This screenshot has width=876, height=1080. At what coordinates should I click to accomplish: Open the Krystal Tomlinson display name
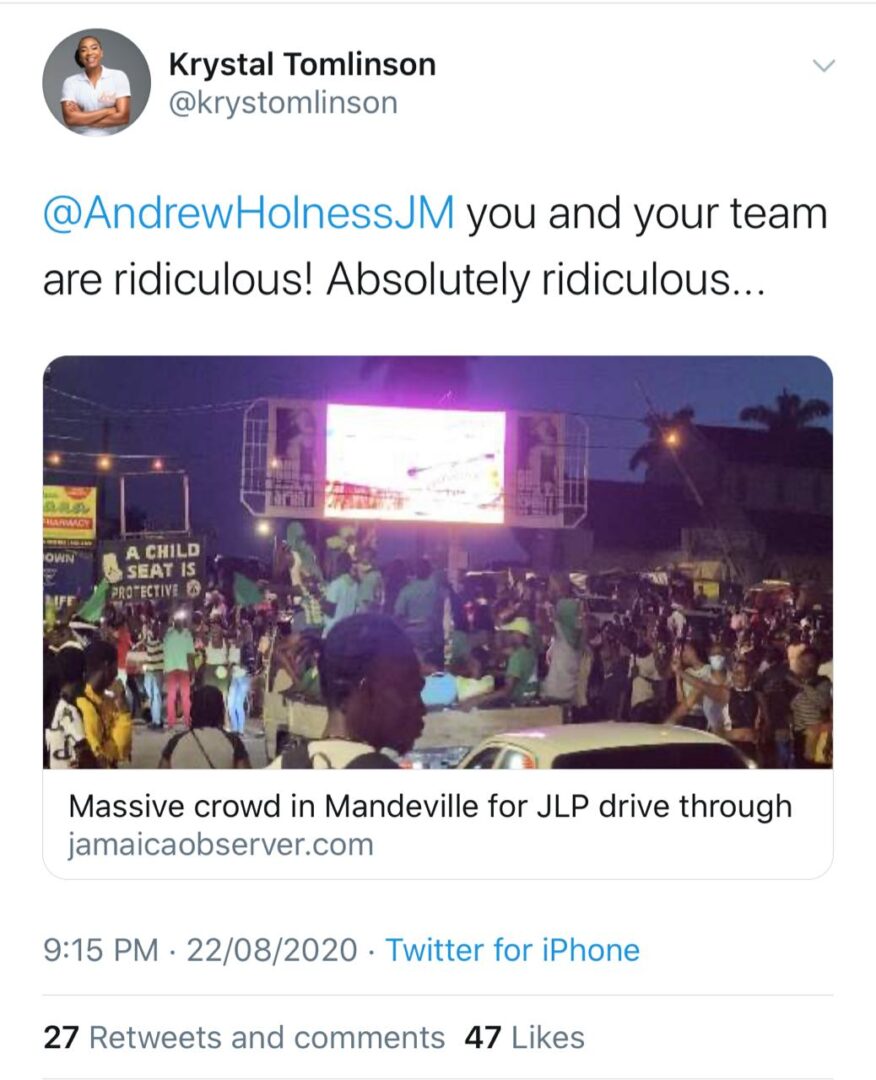(x=302, y=64)
